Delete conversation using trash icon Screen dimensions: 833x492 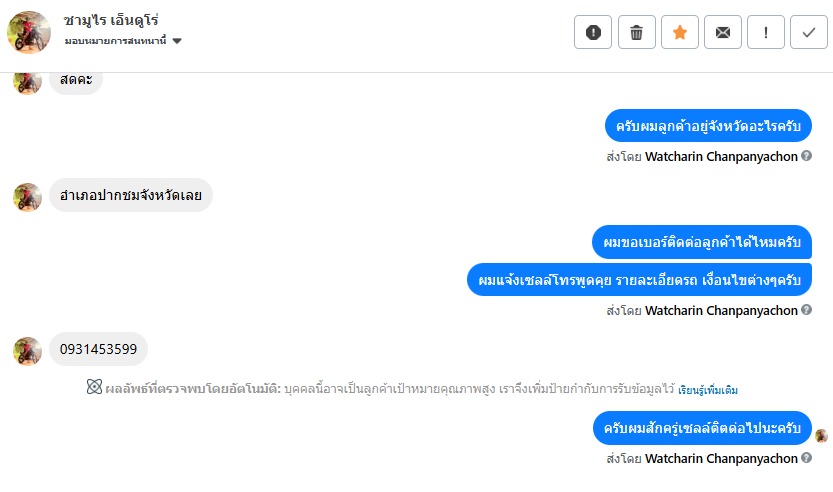636,33
